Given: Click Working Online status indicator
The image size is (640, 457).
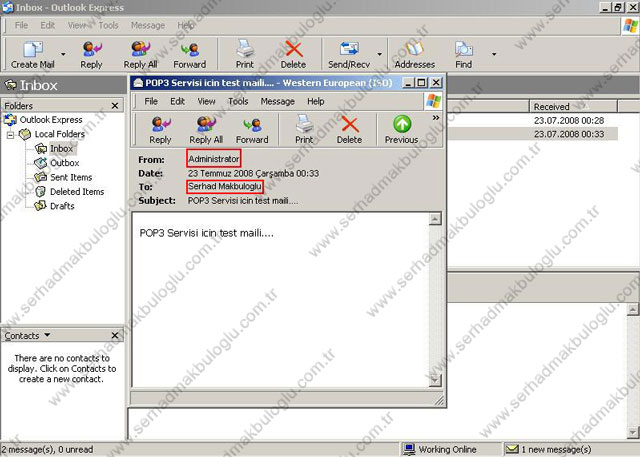Looking at the screenshot, I should pos(439,449).
